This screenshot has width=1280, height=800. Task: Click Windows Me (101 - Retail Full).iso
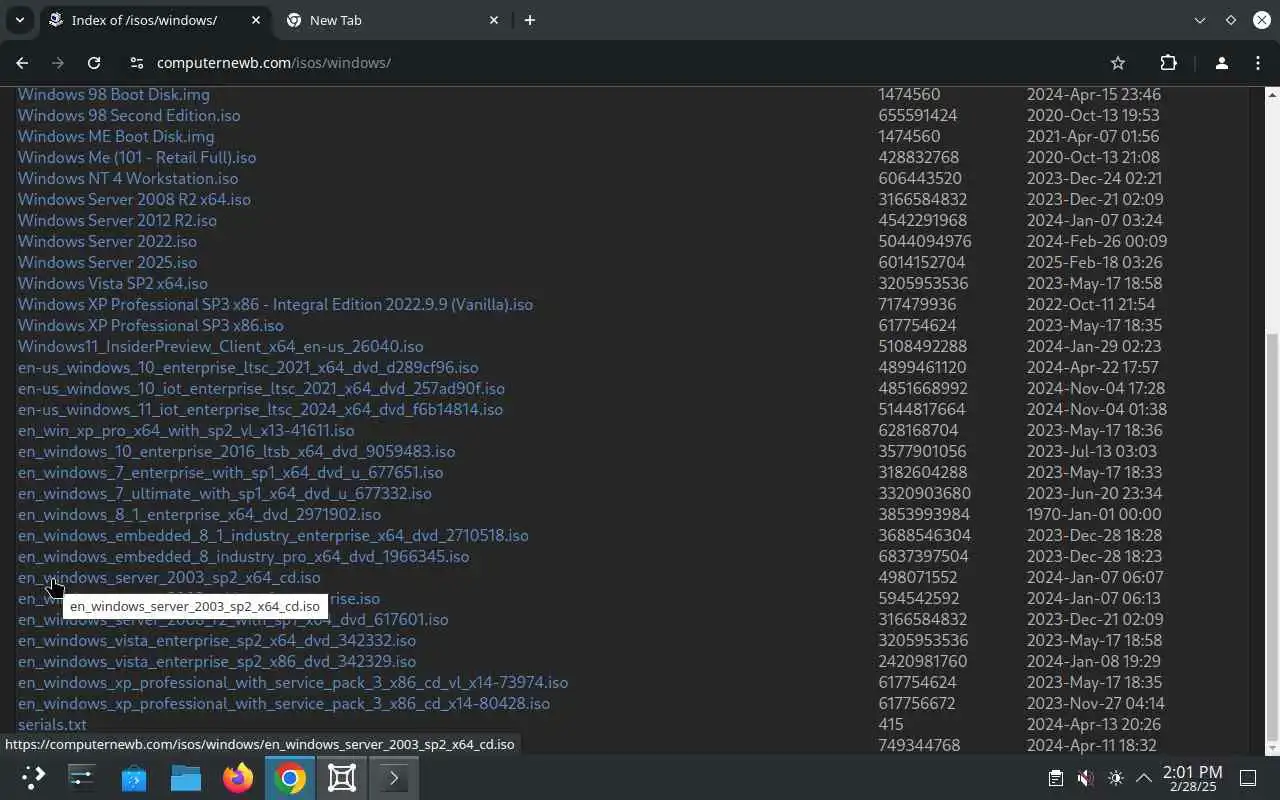pos(137,157)
